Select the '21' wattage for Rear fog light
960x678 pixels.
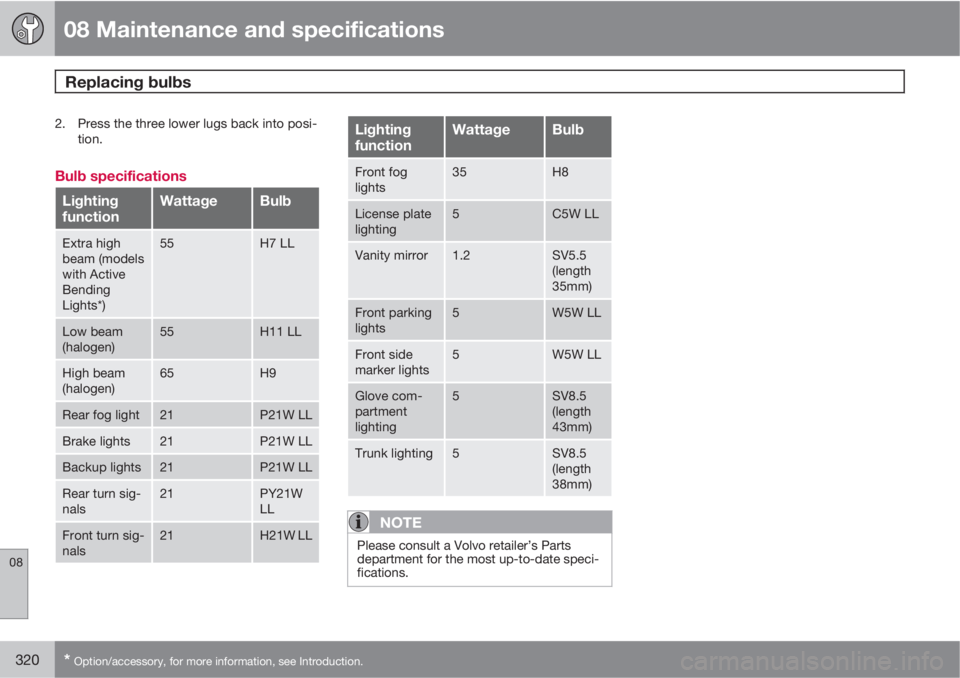[x=166, y=415]
